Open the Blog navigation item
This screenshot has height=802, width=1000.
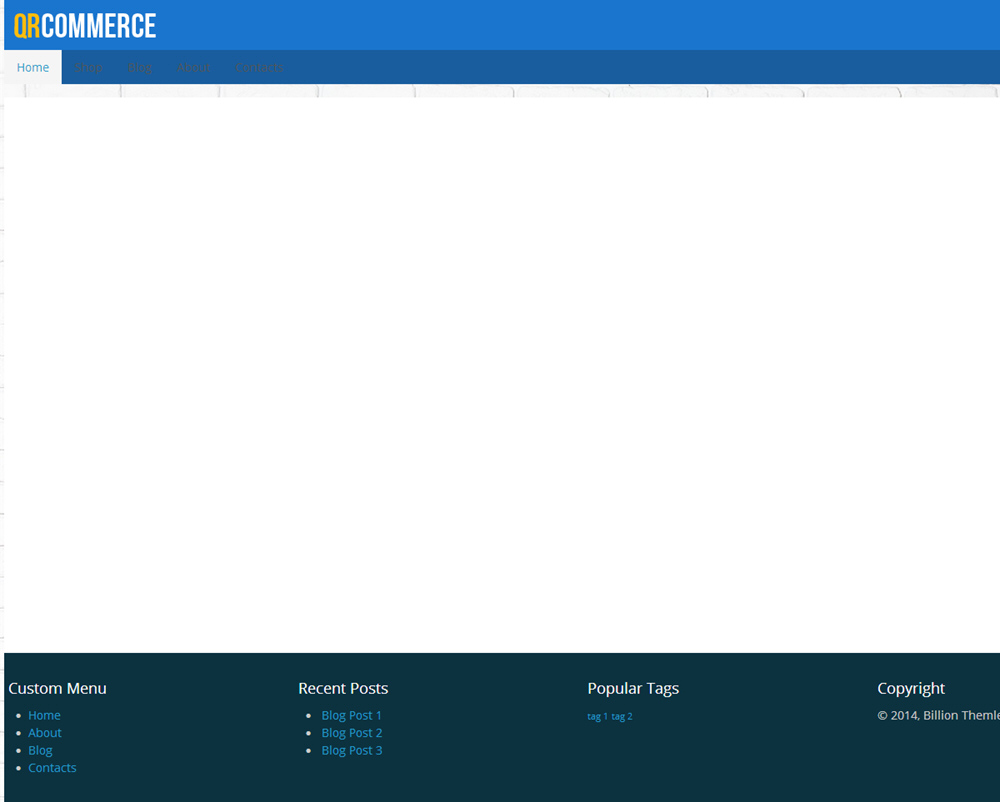coord(140,68)
